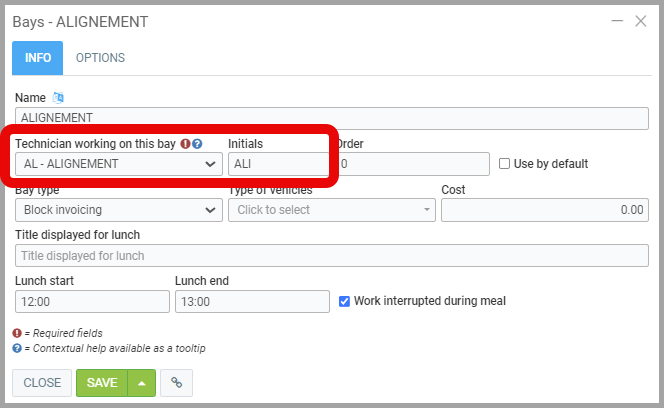This screenshot has width=664, height=408.
Task: Open the Technician working on this bay dropdown
Action: point(119,164)
